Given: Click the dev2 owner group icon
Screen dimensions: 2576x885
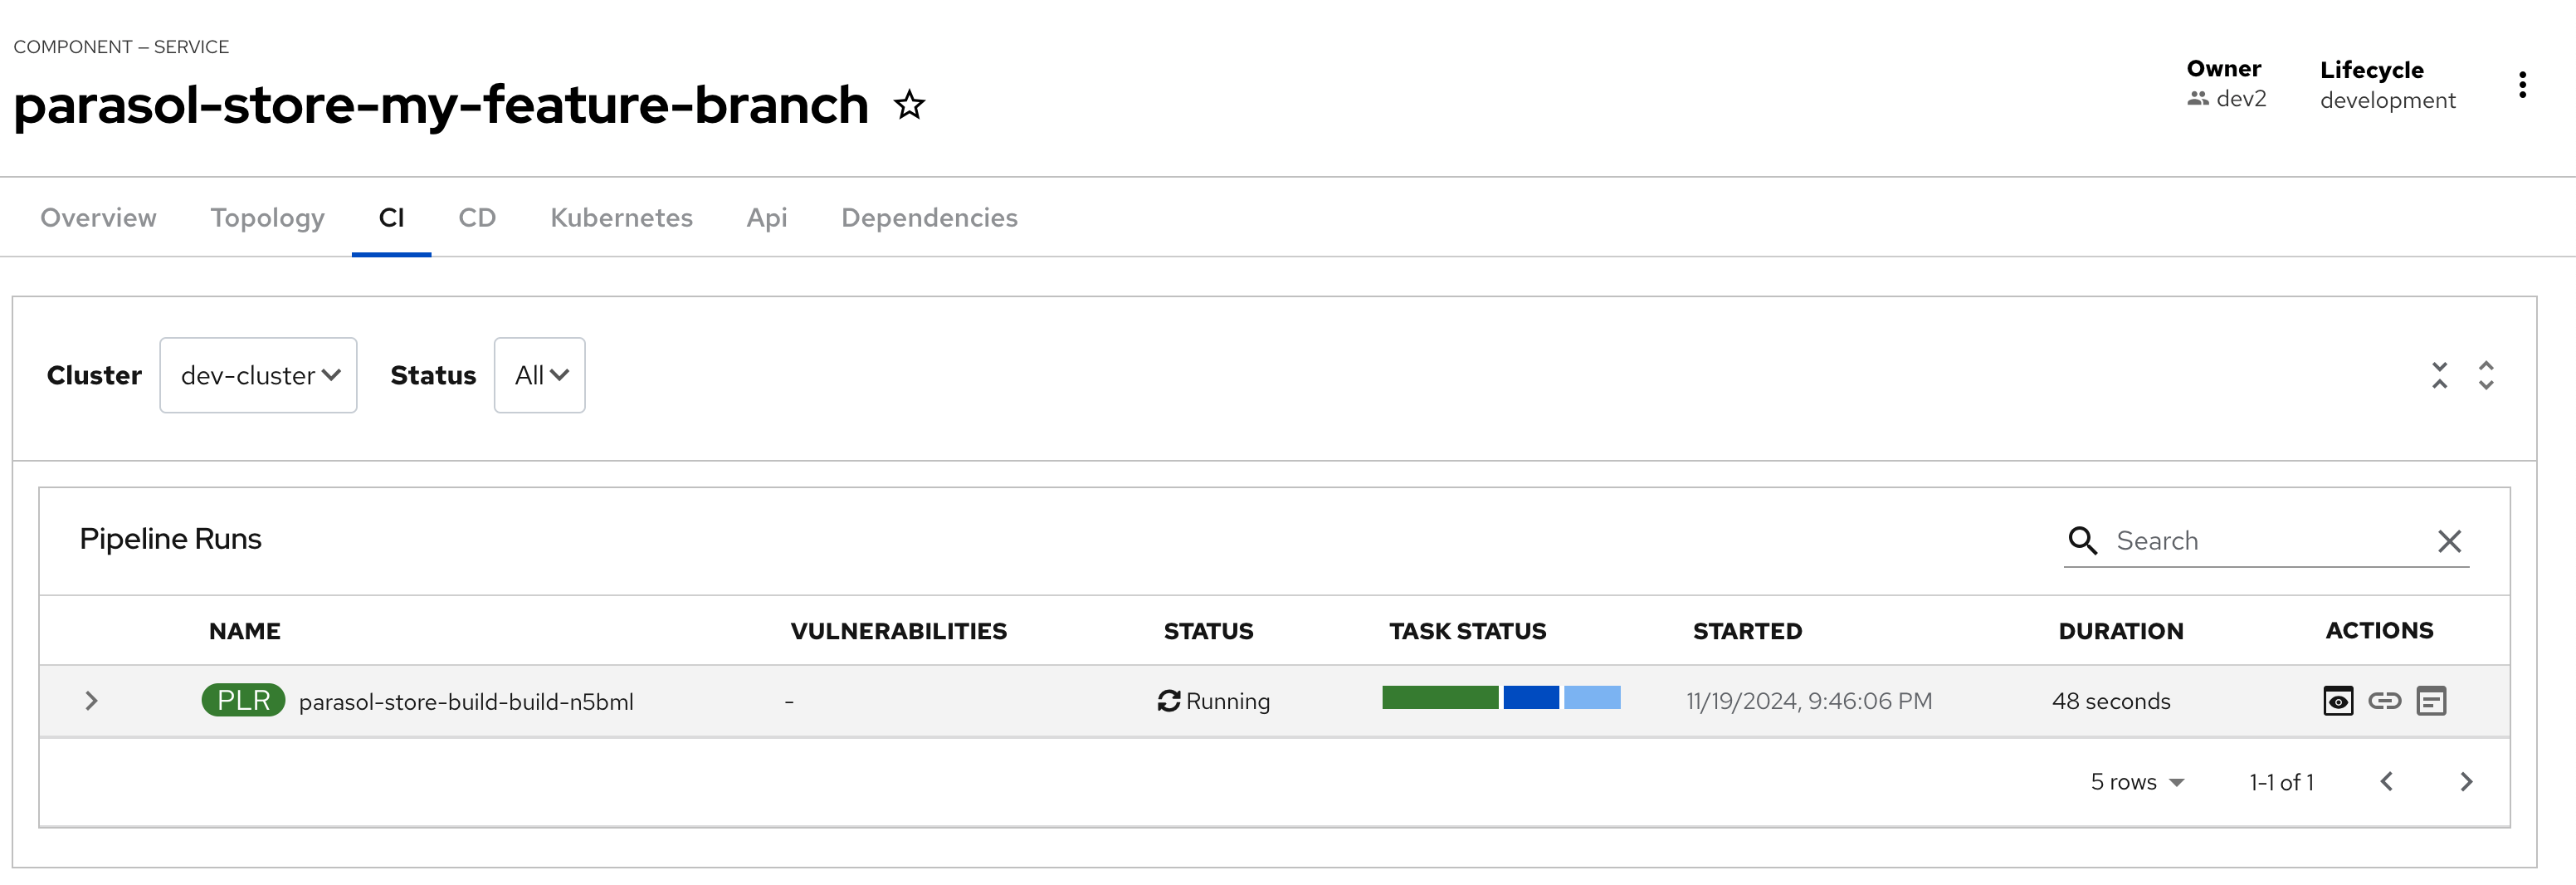Looking at the screenshot, I should (x=2197, y=99).
